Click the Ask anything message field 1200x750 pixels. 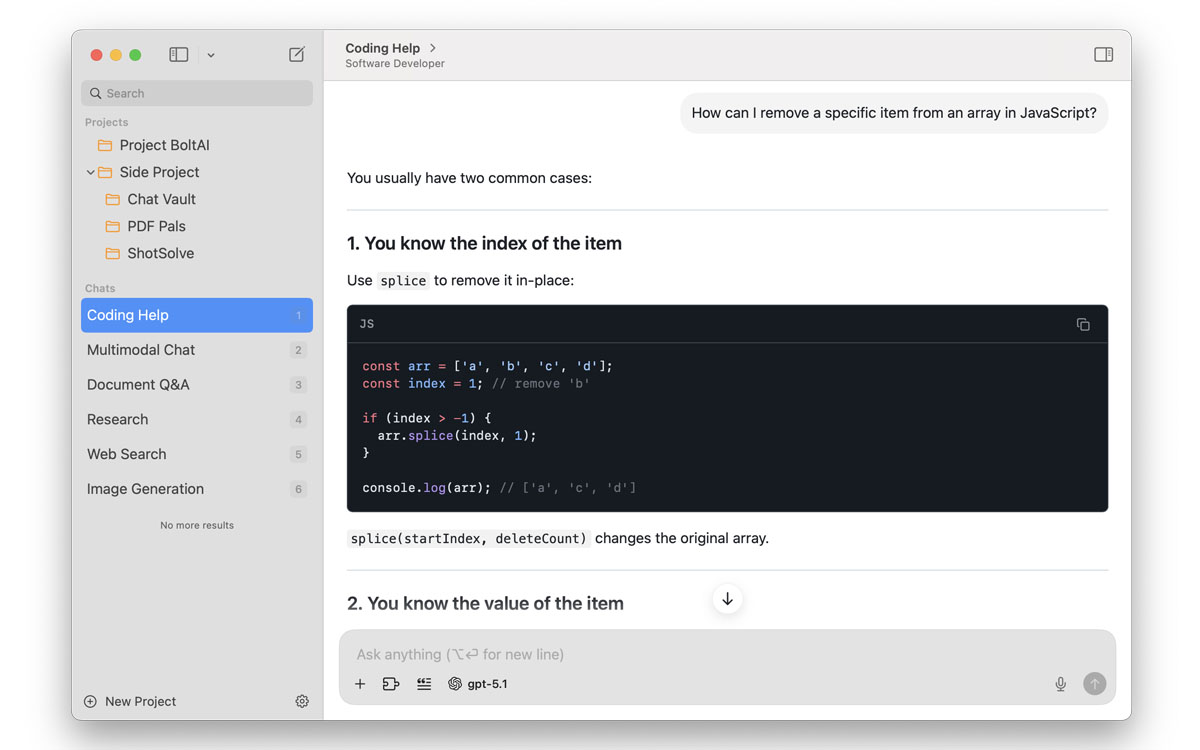coord(700,654)
